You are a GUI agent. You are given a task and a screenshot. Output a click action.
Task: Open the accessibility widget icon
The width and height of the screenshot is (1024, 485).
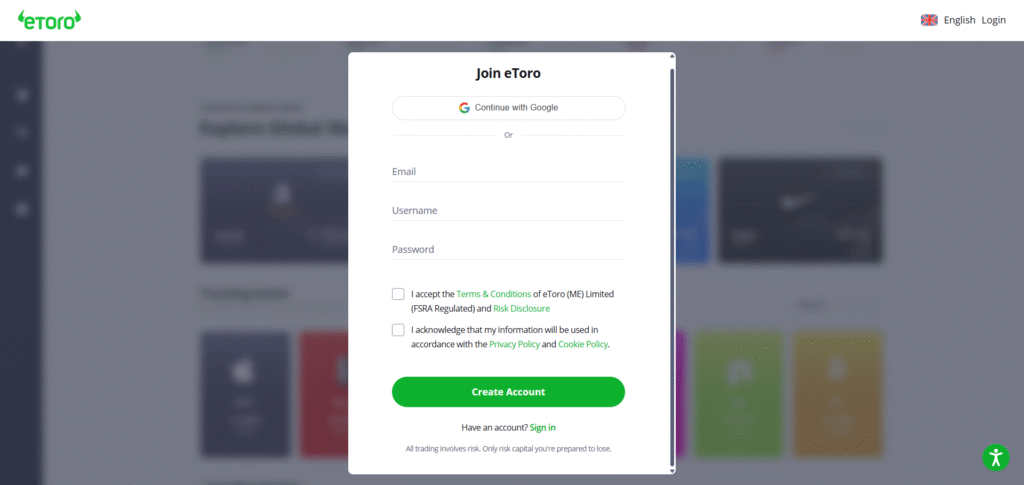[x=994, y=458]
